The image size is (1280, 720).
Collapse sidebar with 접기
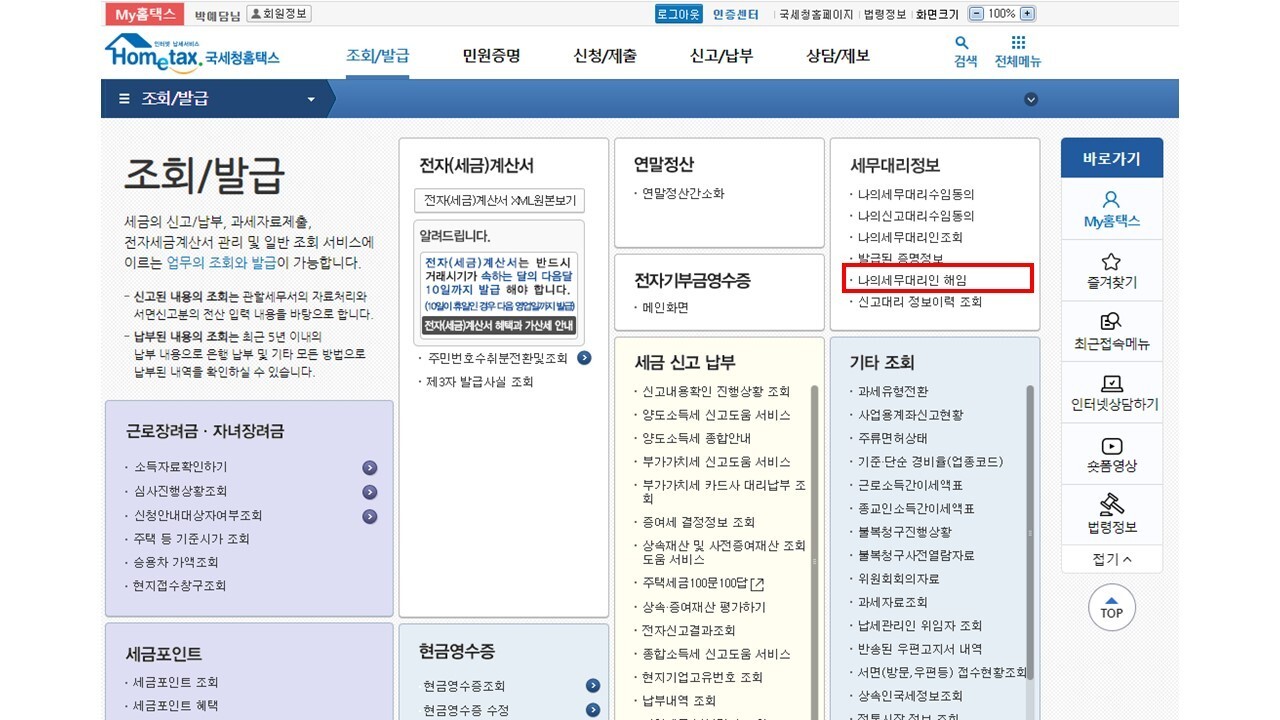tap(1111, 560)
